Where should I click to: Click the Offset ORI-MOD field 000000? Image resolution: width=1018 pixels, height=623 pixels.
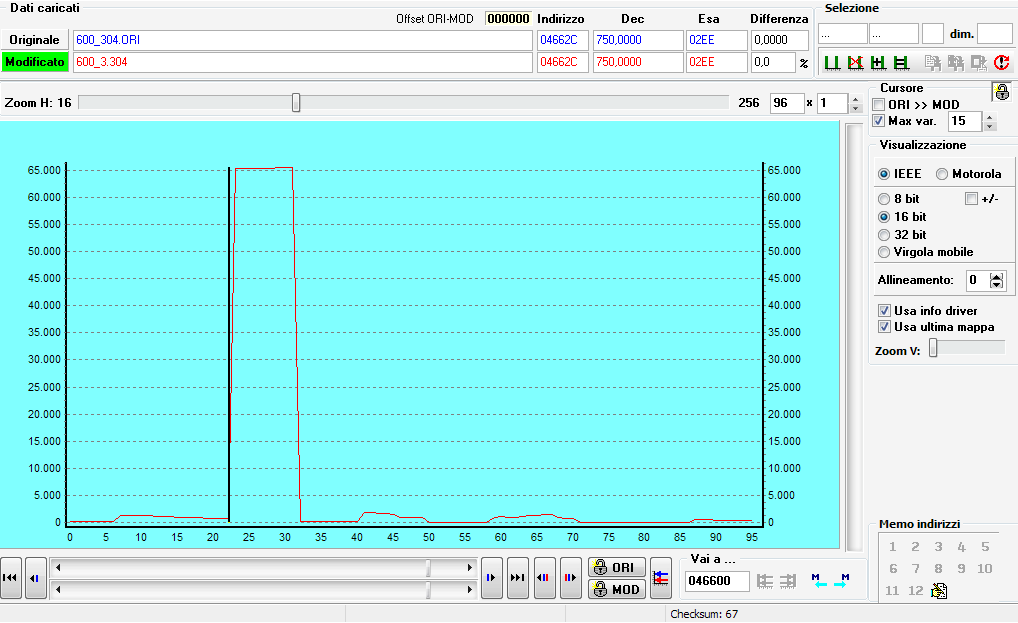tap(508, 19)
